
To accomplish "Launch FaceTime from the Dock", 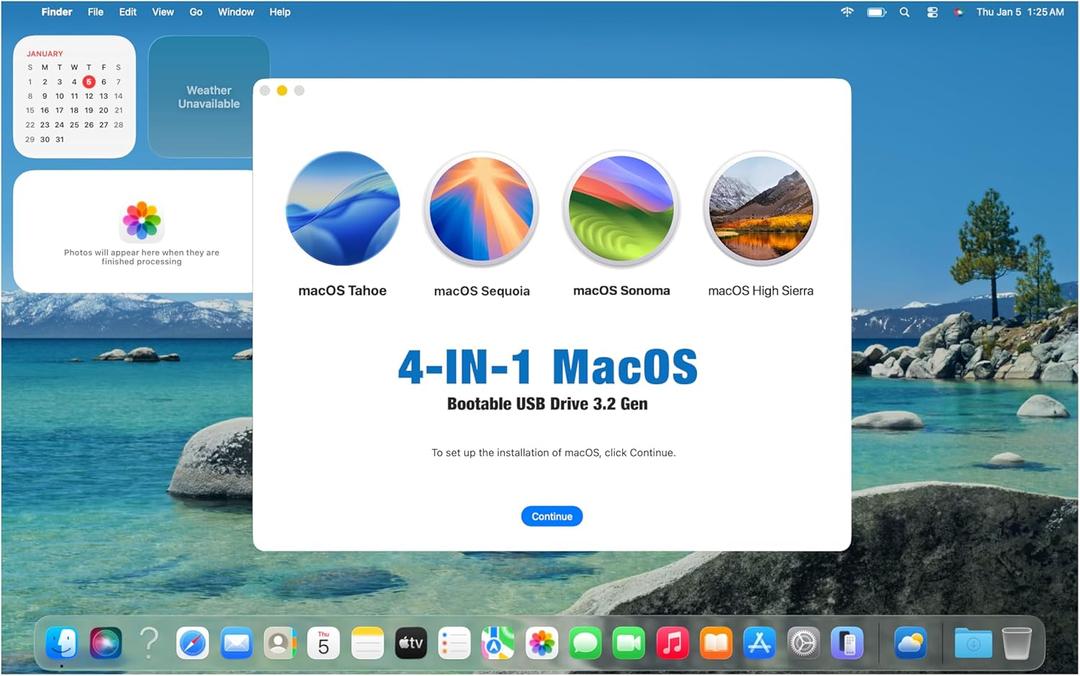I will 628,643.
